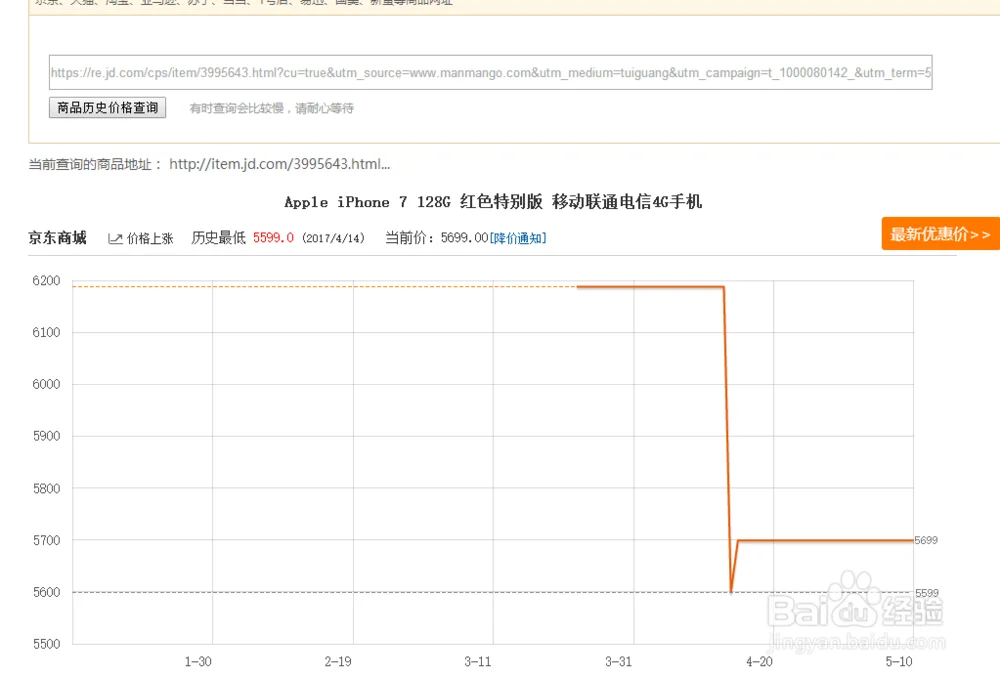Click the 5600 y-axis label
This screenshot has height=677, width=1000.
tap(46, 592)
